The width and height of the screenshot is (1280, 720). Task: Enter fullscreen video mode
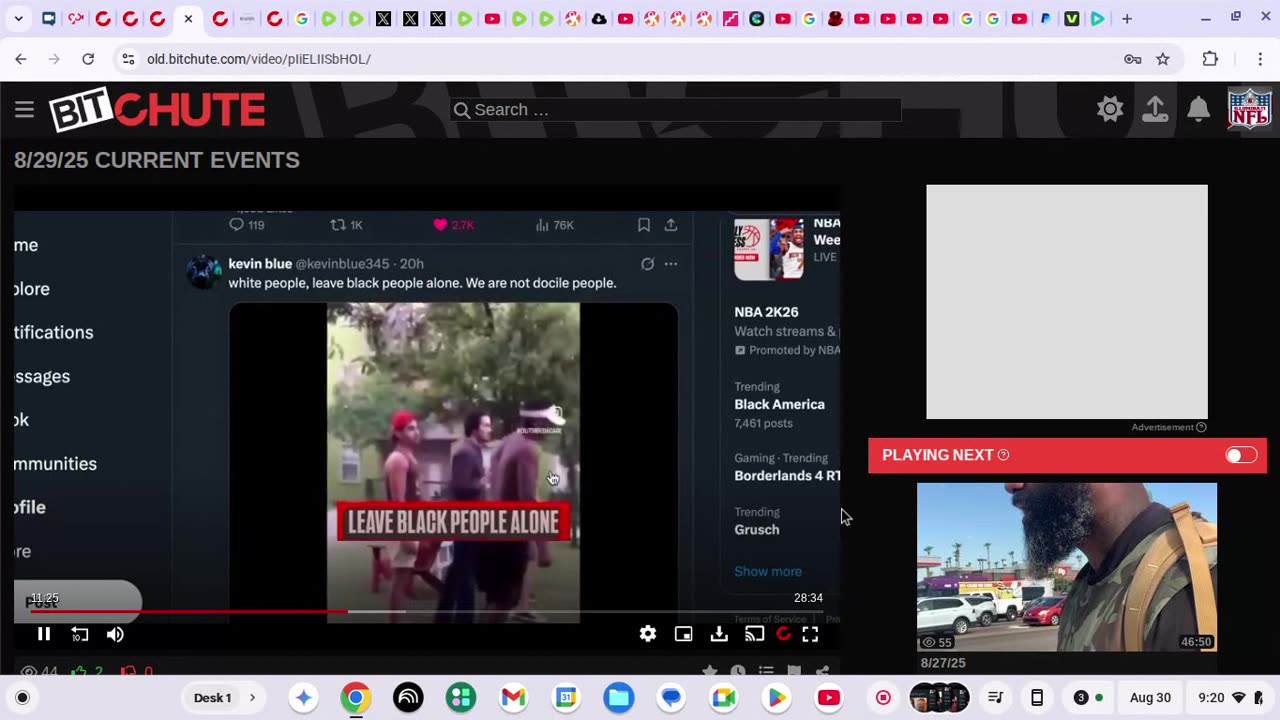tap(810, 634)
